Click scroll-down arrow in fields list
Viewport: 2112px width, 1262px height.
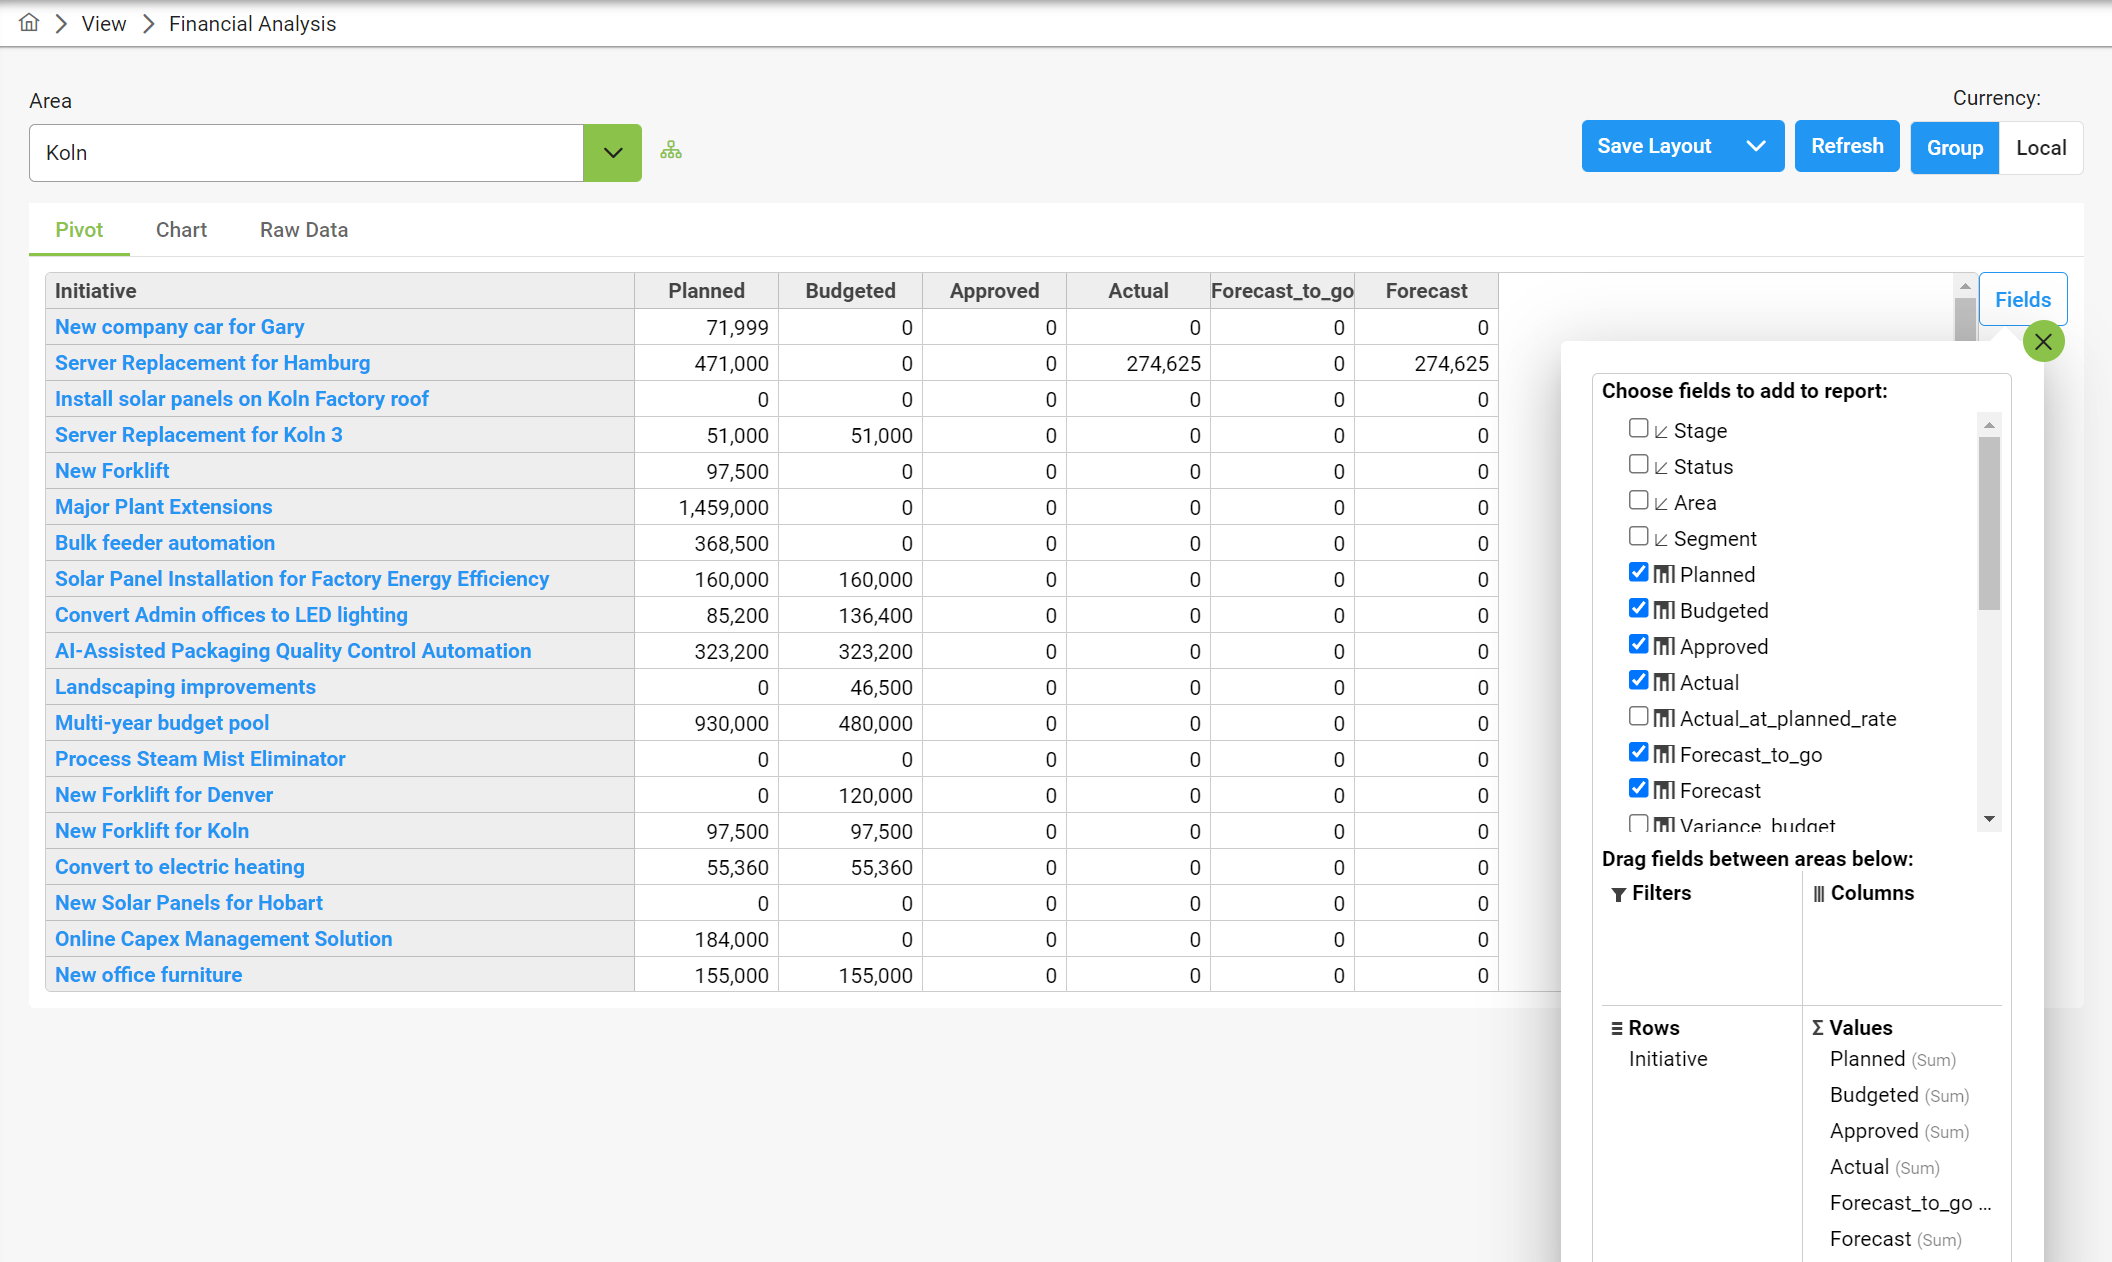[1989, 819]
